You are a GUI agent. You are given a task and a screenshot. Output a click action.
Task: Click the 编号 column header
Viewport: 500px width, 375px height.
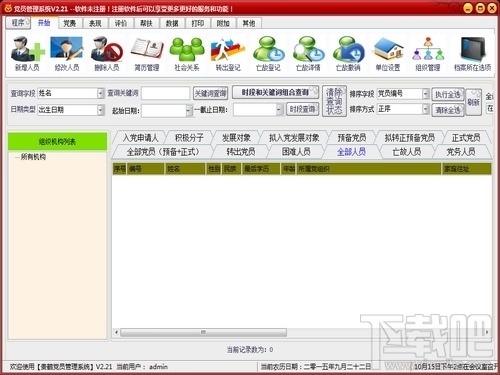tap(146, 169)
